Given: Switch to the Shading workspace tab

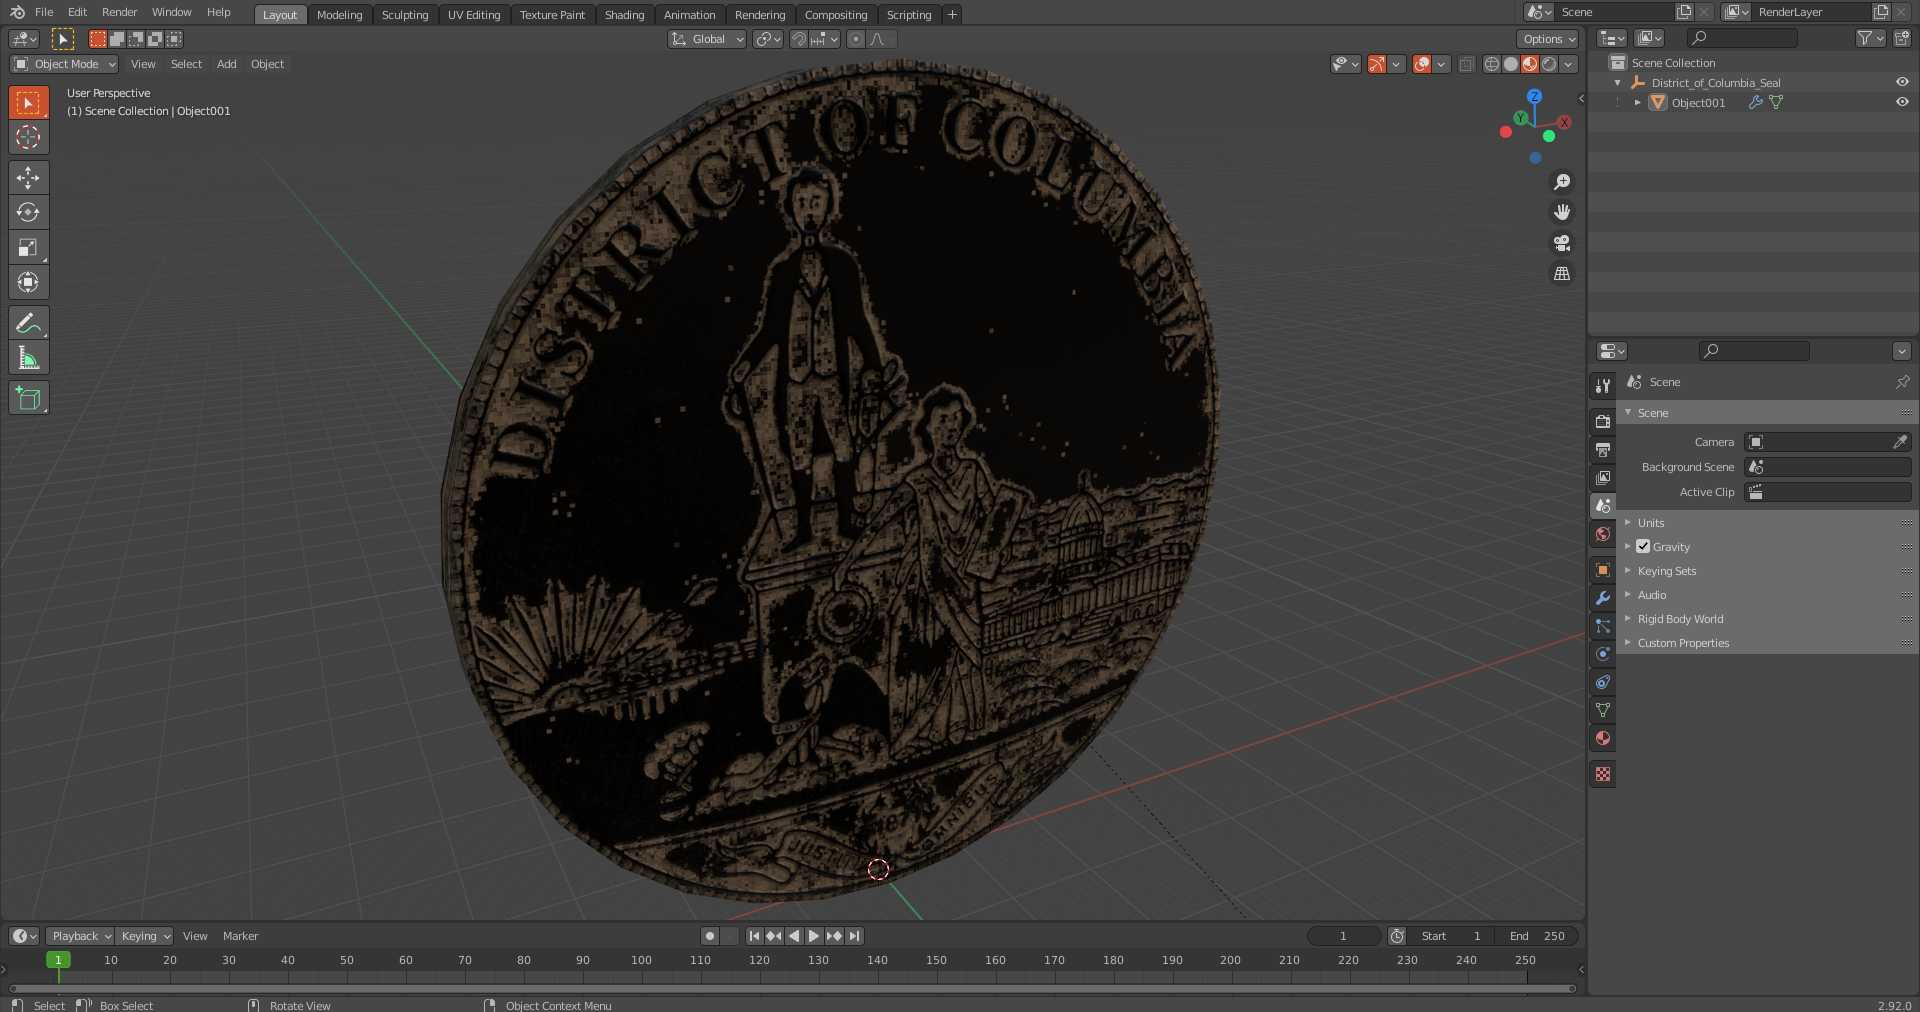Looking at the screenshot, I should pyautogui.click(x=624, y=15).
